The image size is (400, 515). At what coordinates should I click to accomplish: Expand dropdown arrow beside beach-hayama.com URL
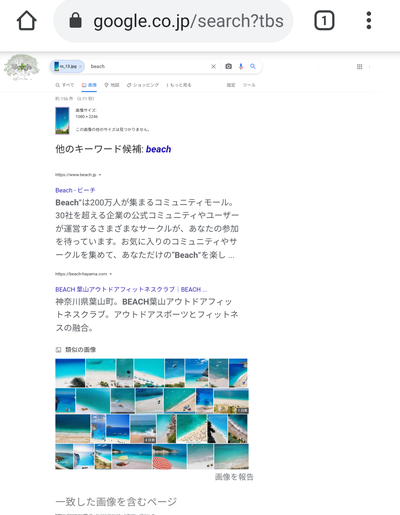coord(111,274)
